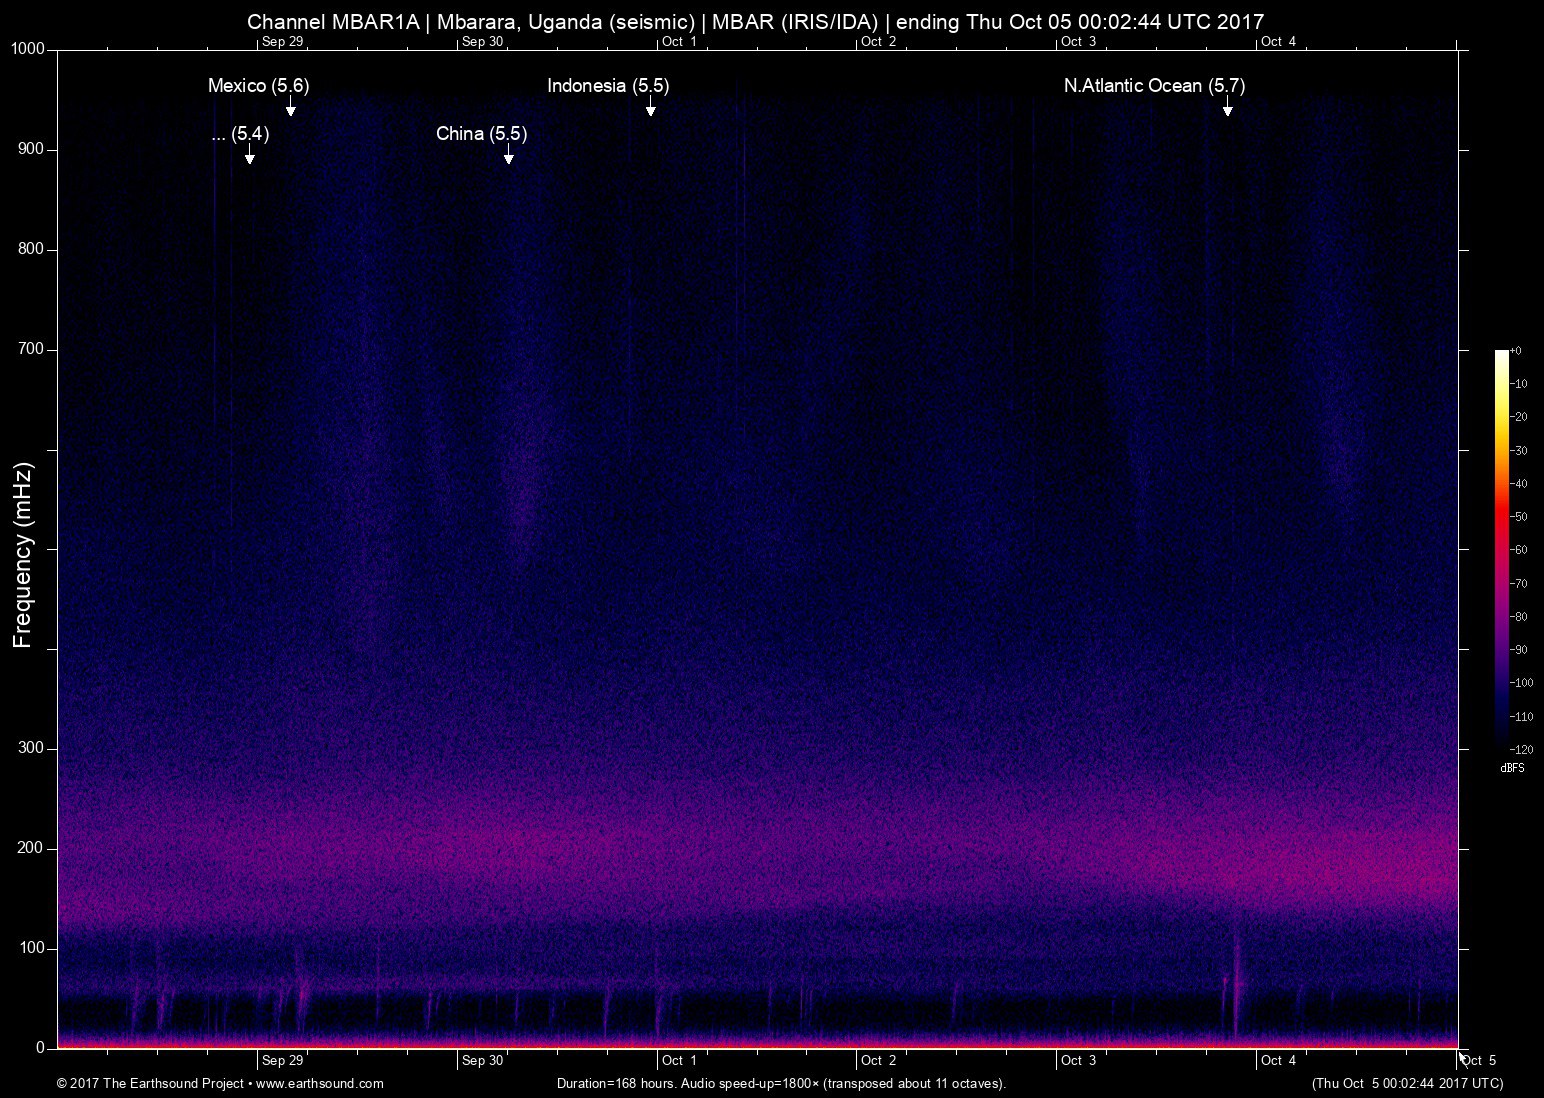Click the arrow below N.Atlantic Ocean (5.7)
The height and width of the screenshot is (1098, 1544).
[x=1227, y=107]
